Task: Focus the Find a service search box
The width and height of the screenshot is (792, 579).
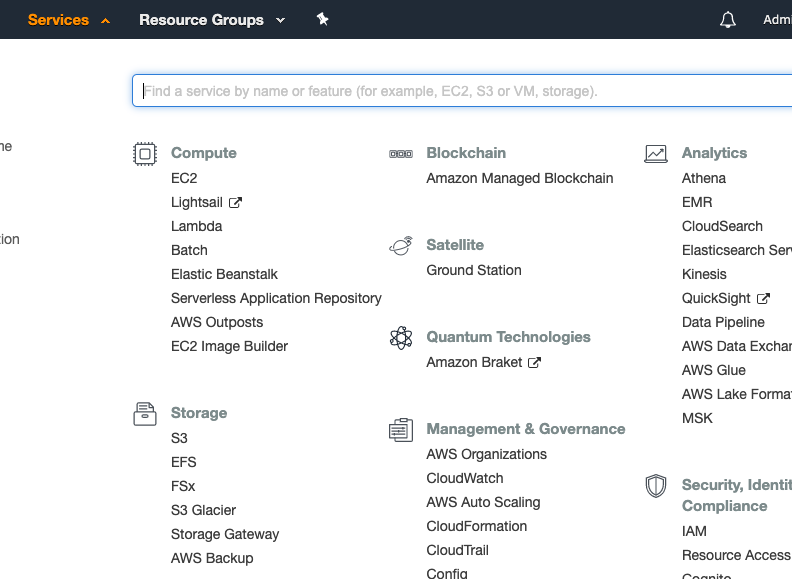Action: pyautogui.click(x=460, y=91)
